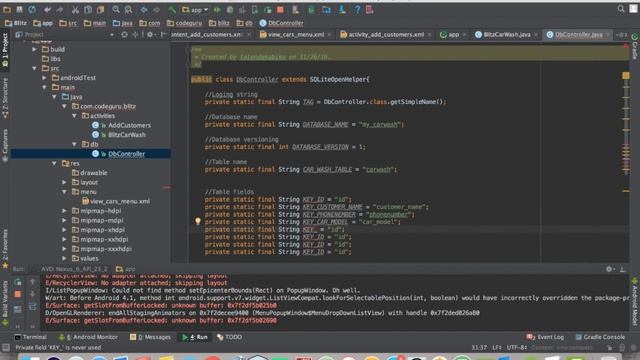The width and height of the screenshot is (640, 360).
Task: Click the codeguru breadcrumb folder
Action: point(184,23)
